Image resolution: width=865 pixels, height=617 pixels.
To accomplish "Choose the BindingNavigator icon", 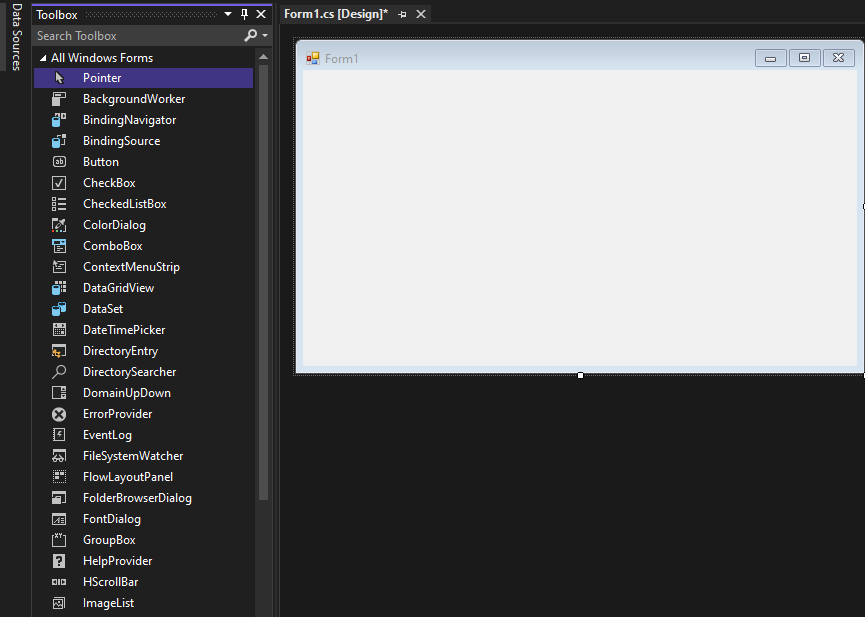I will (x=59, y=120).
